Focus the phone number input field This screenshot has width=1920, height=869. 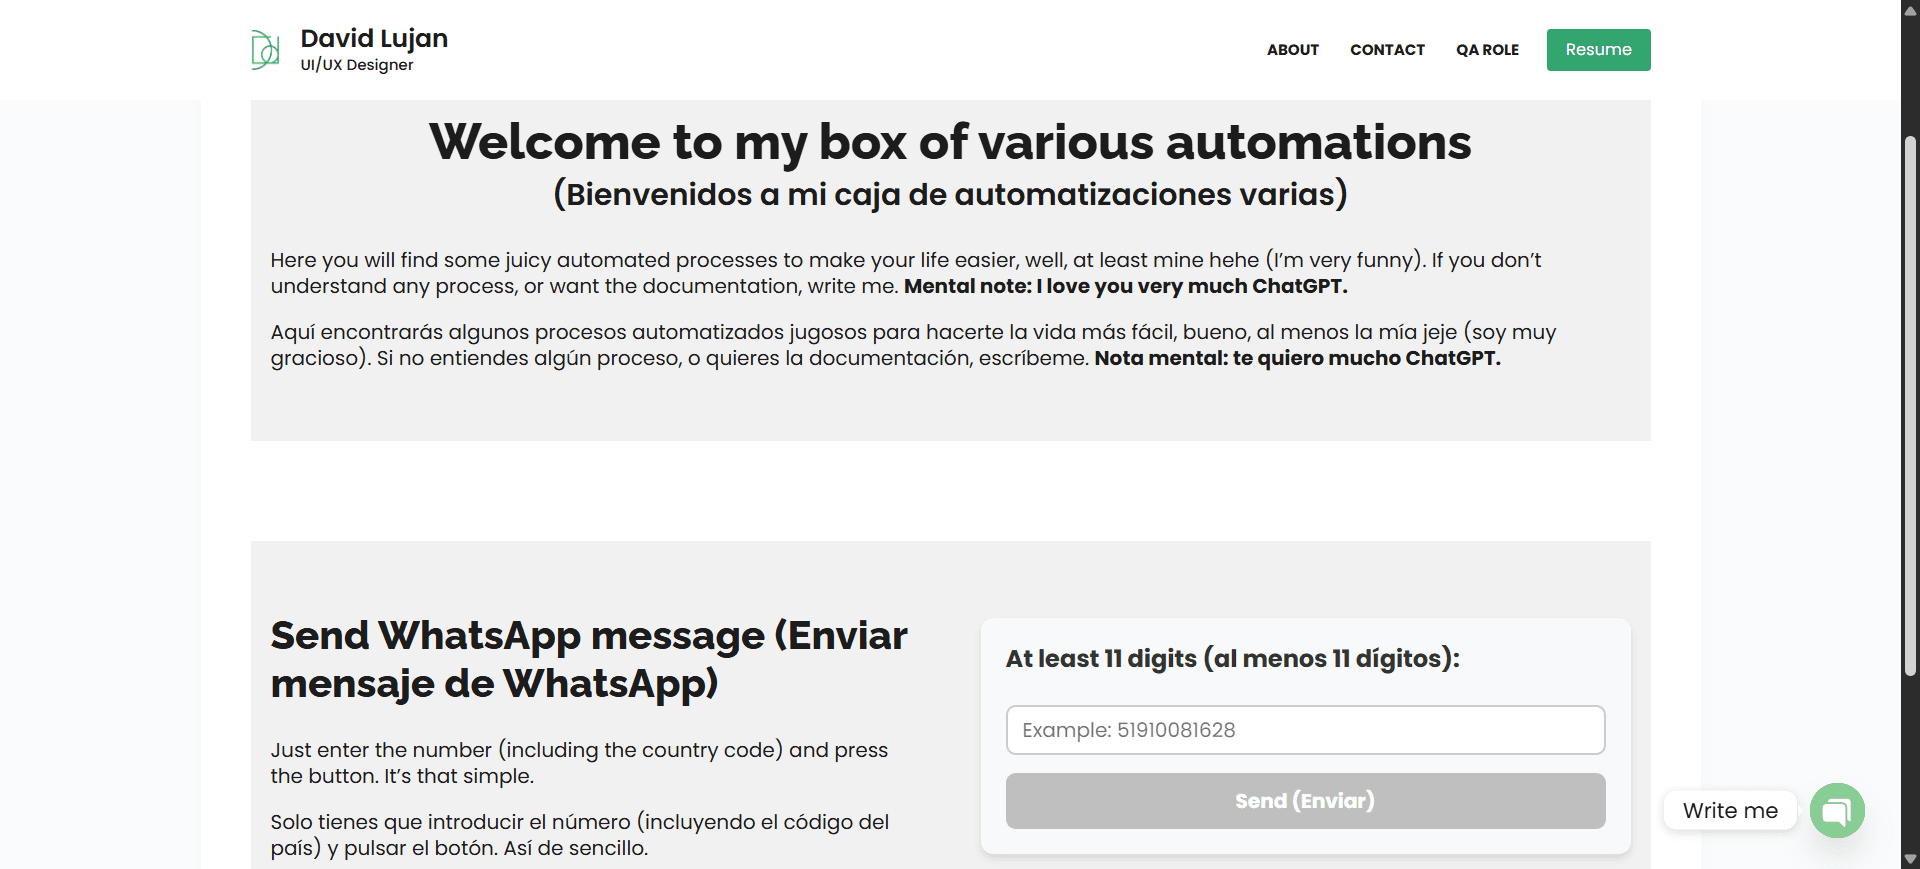click(x=1305, y=730)
